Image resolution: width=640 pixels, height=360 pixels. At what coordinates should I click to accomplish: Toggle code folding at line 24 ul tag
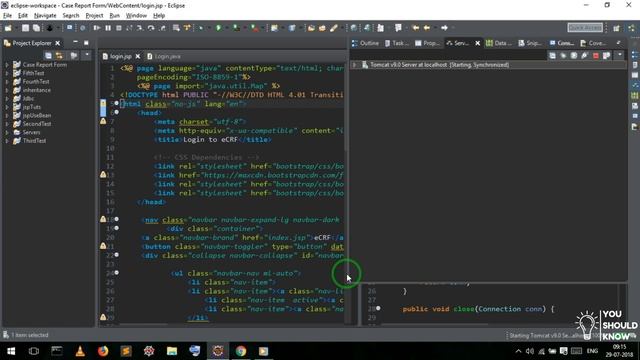tap(116, 273)
